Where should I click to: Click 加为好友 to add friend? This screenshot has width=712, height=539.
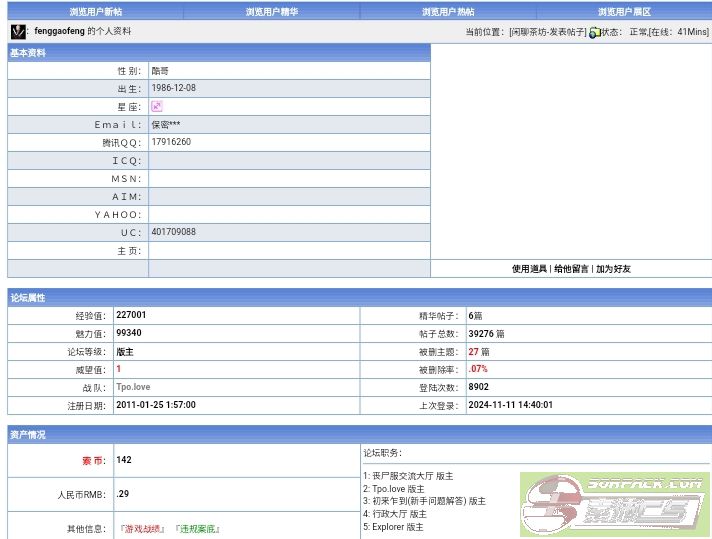tap(613, 269)
